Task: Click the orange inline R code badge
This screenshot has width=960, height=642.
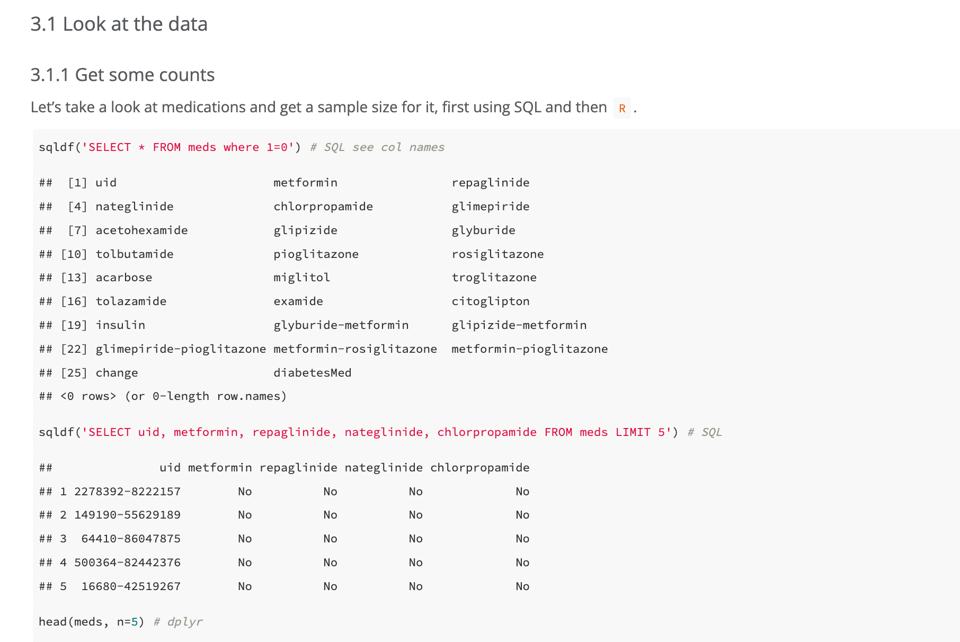Action: 622,108
